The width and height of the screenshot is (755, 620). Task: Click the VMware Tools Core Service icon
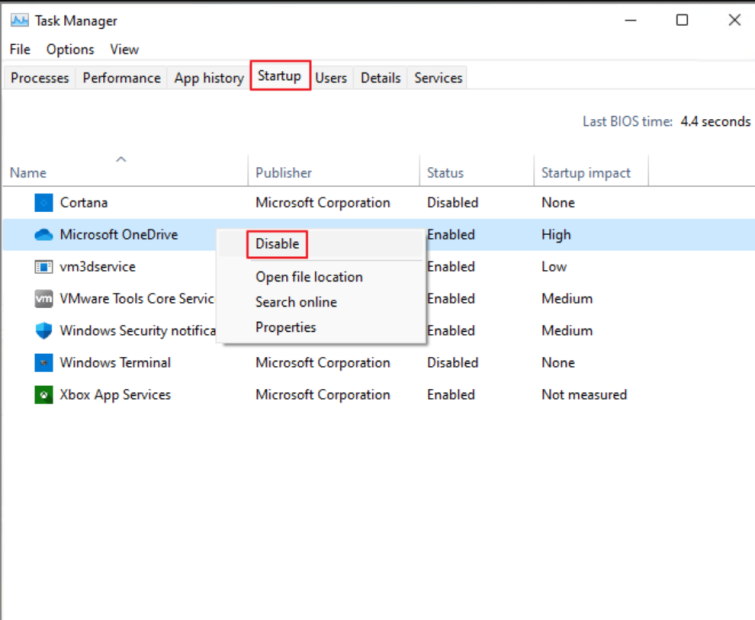pyautogui.click(x=44, y=298)
